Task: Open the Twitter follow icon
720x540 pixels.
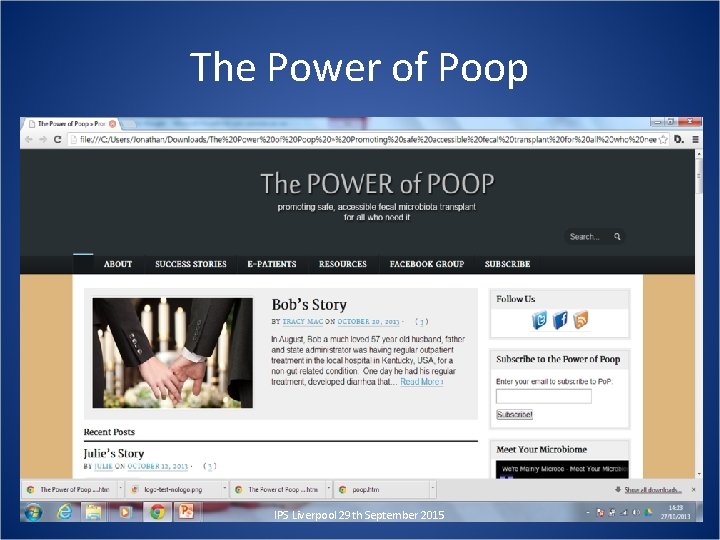Action: [540, 320]
